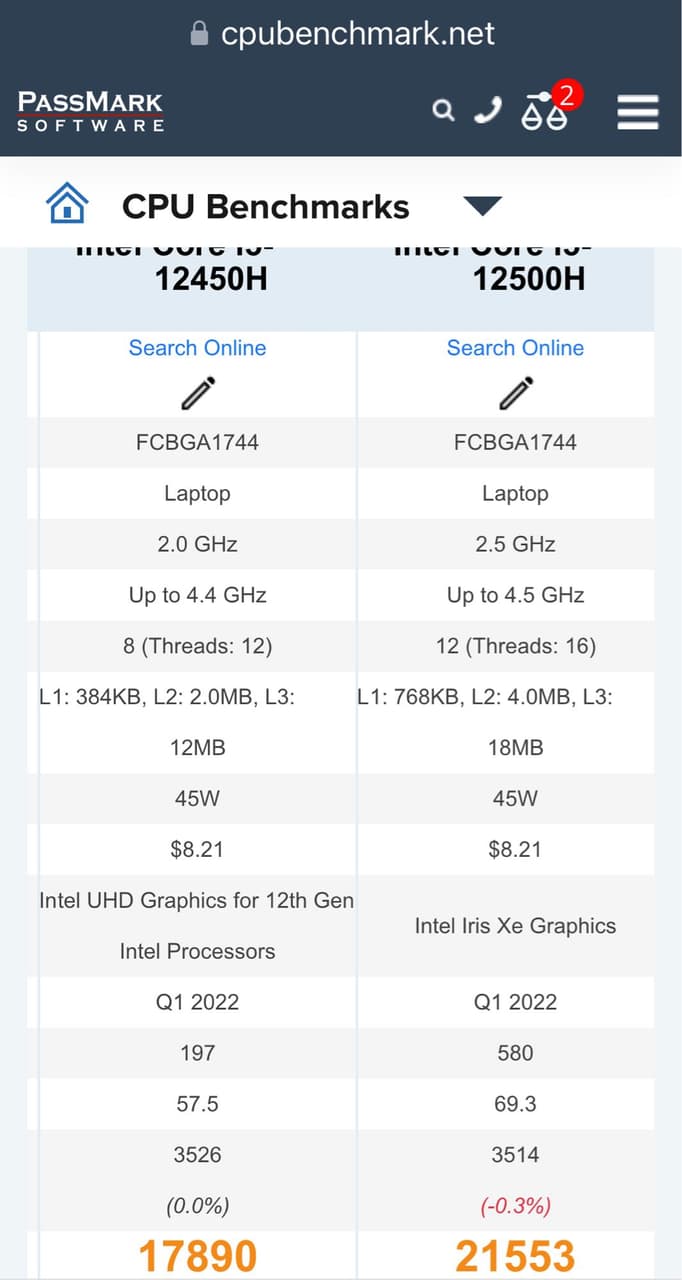Click the PassMark Software logo
Image resolution: width=682 pixels, height=1280 pixels.
[90, 111]
